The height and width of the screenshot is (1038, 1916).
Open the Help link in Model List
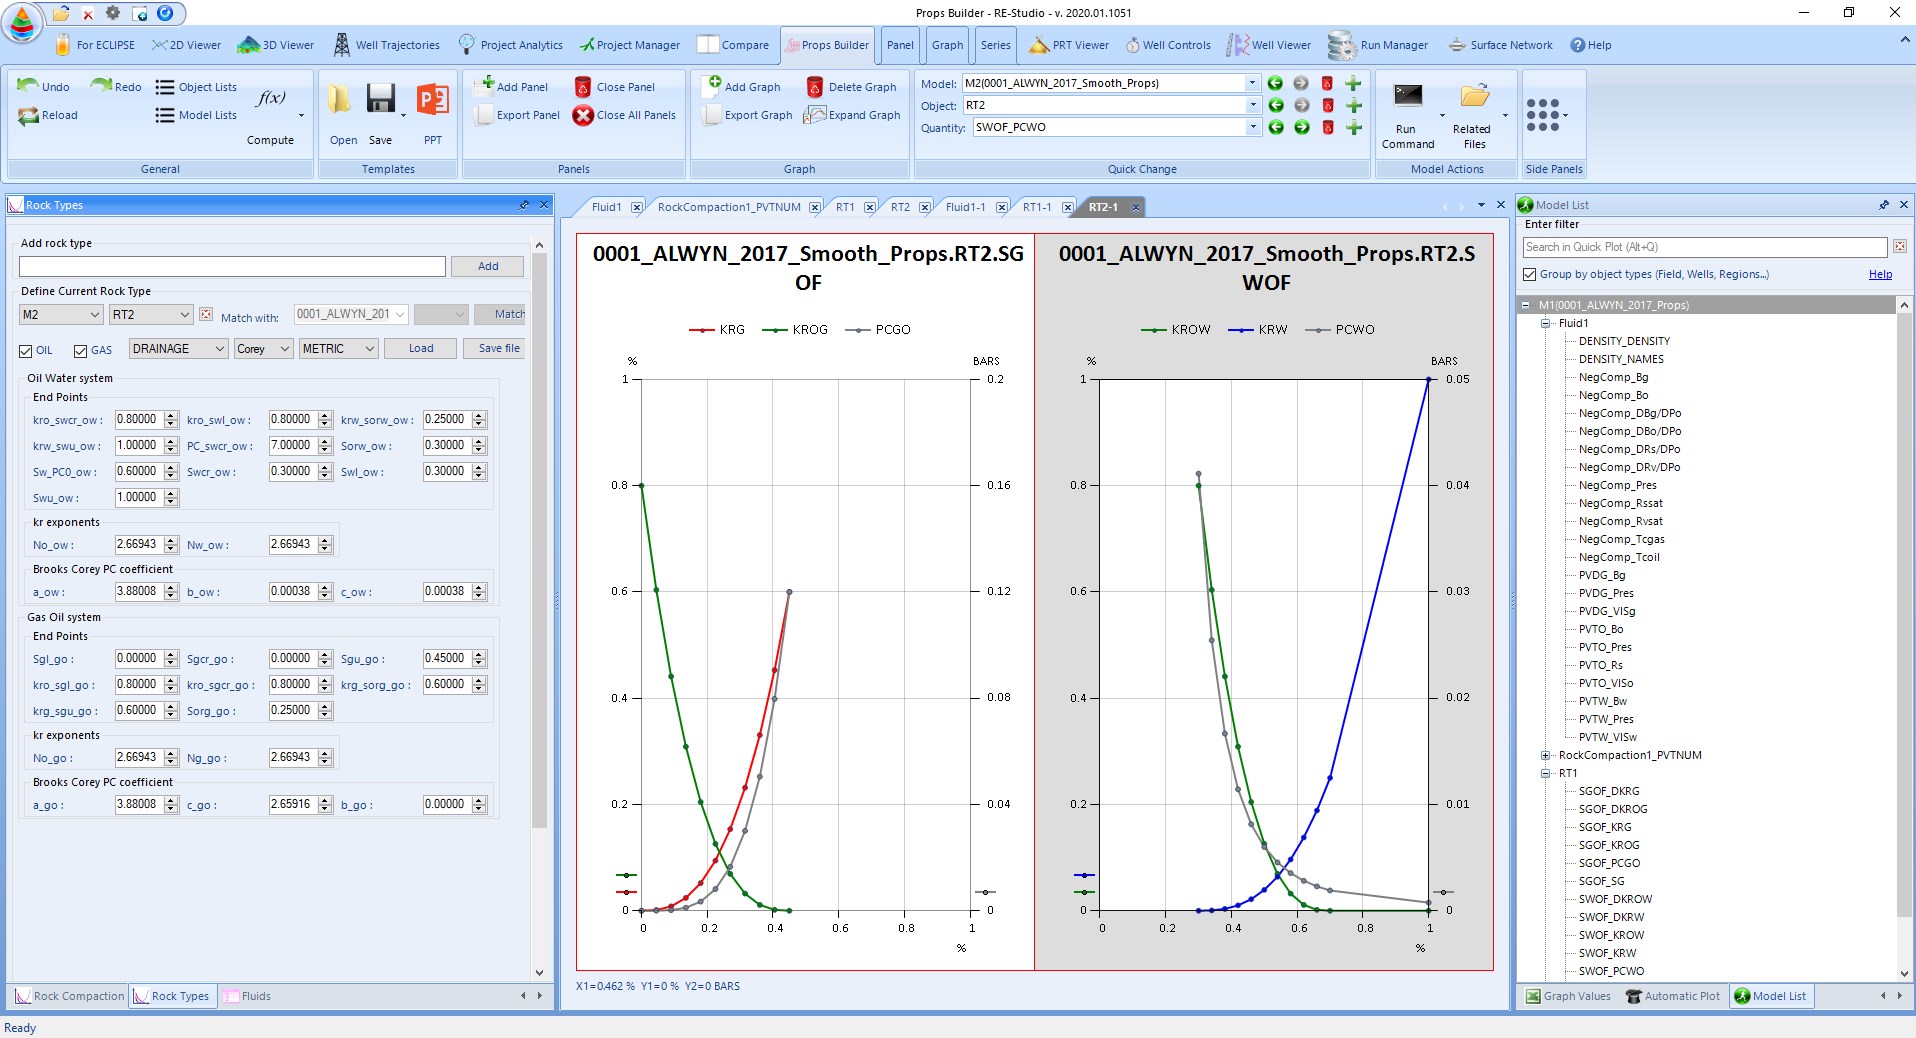(1880, 274)
